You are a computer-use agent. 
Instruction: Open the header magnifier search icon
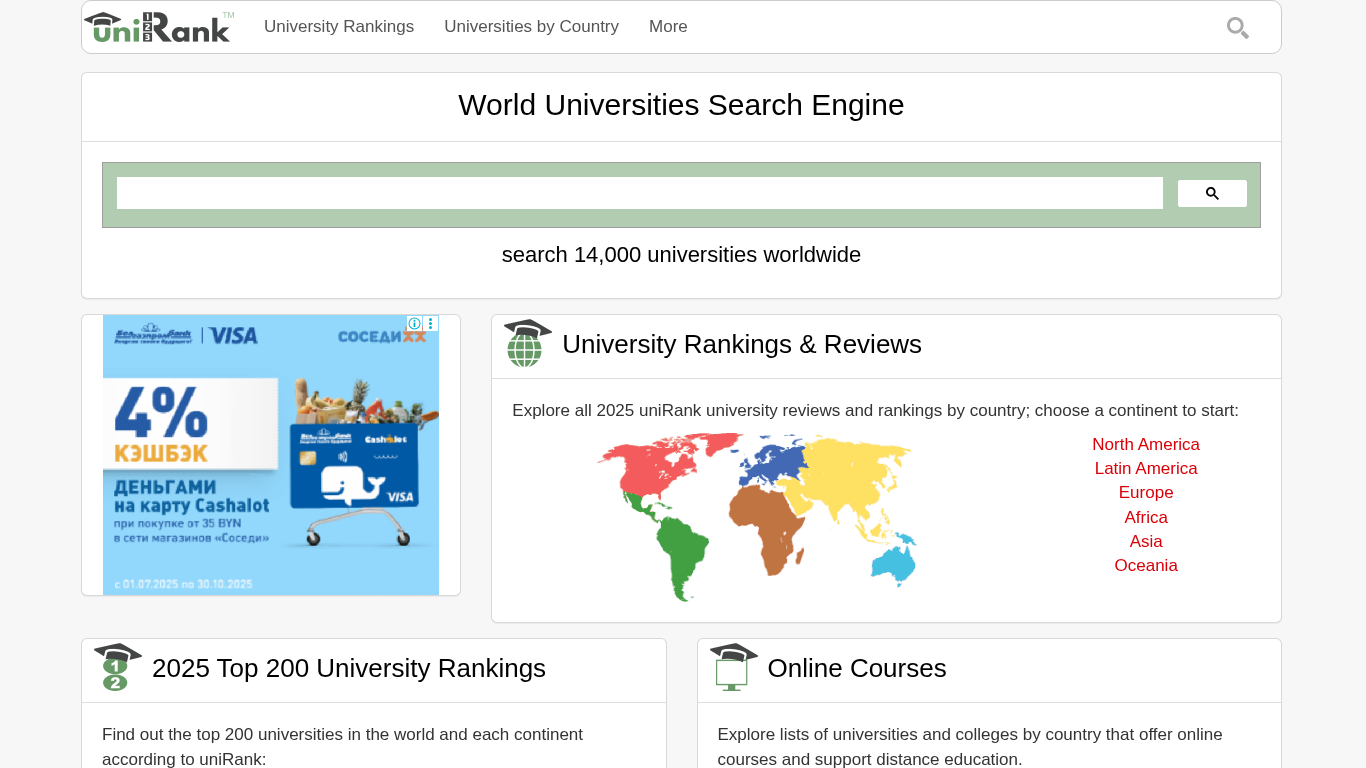(1237, 28)
